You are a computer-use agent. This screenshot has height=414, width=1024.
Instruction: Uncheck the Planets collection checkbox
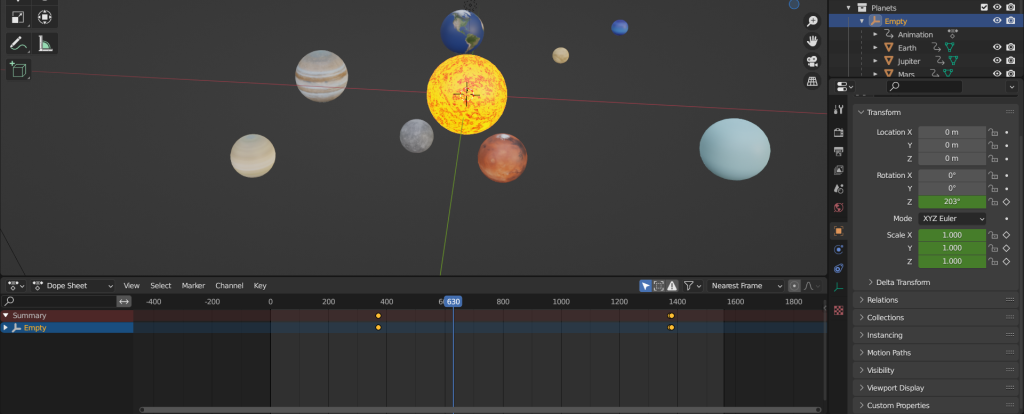(x=983, y=7)
